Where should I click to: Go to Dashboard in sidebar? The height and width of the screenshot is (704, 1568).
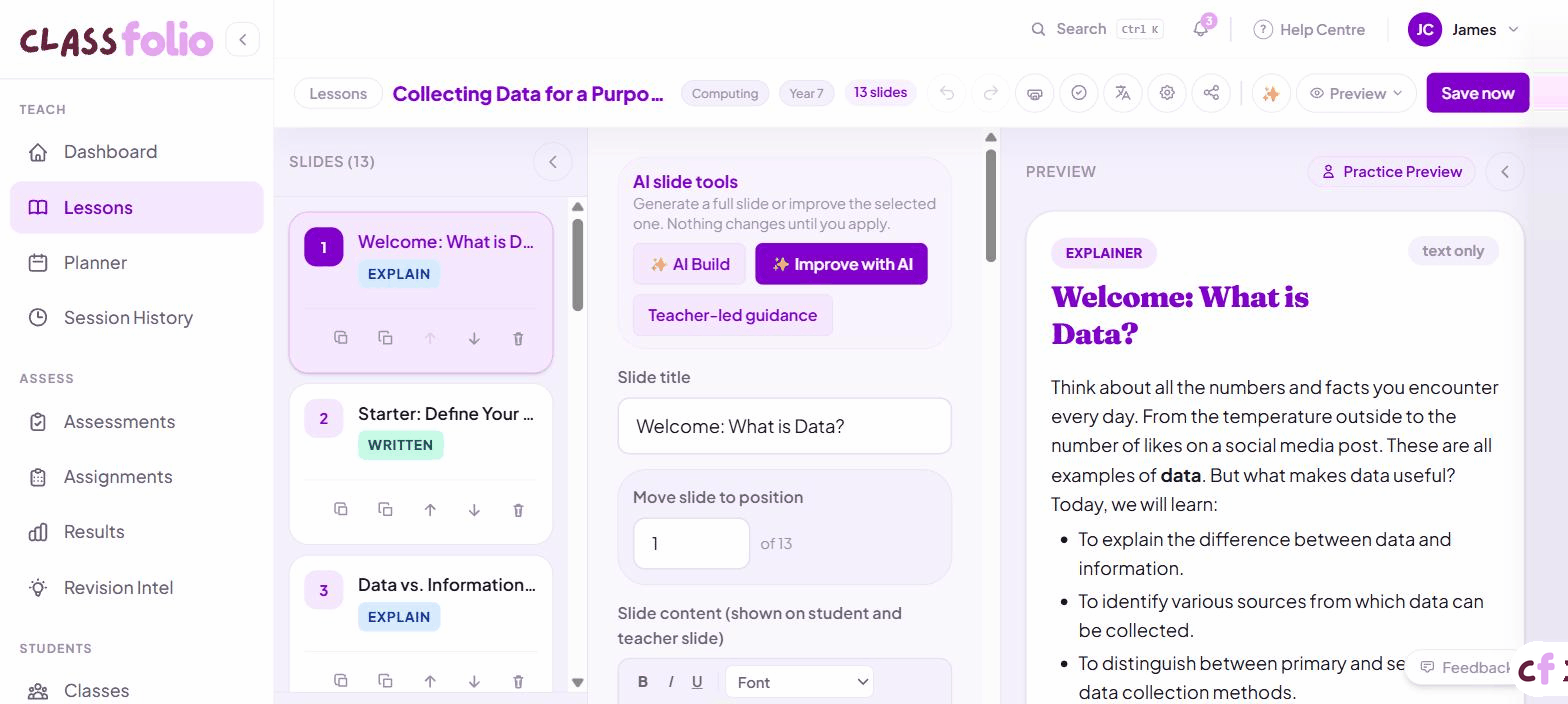tap(137, 152)
